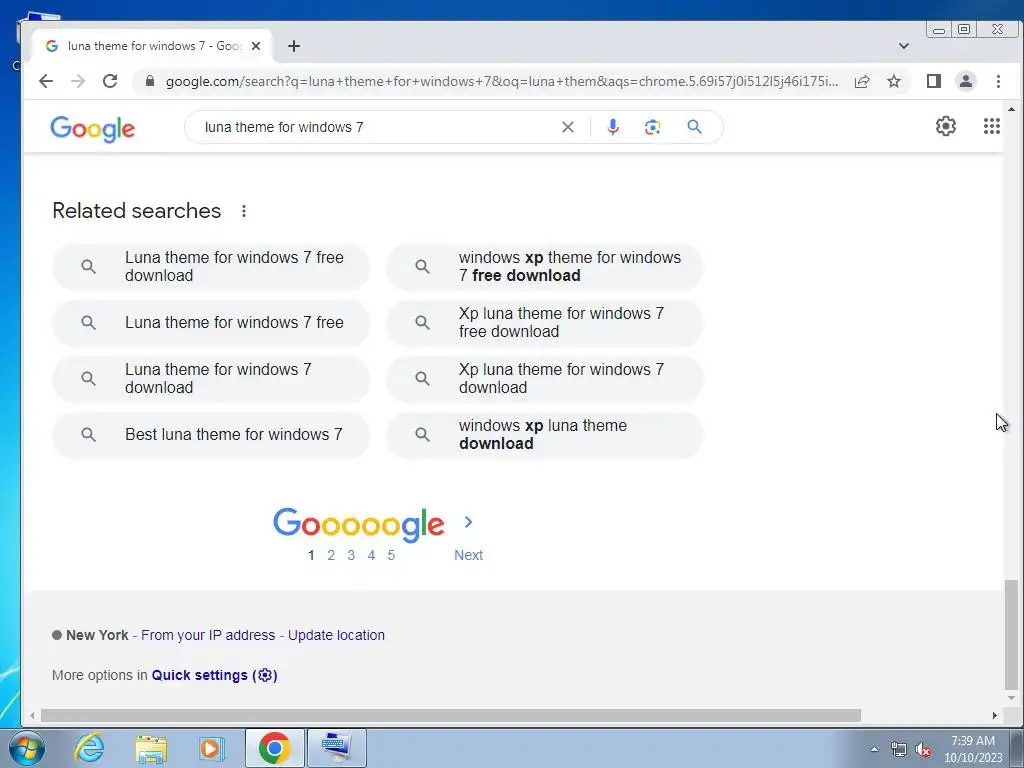Open the 'Xp luna theme for windows 7 download' suggestion
Screen dimensions: 1024x768
click(x=545, y=379)
